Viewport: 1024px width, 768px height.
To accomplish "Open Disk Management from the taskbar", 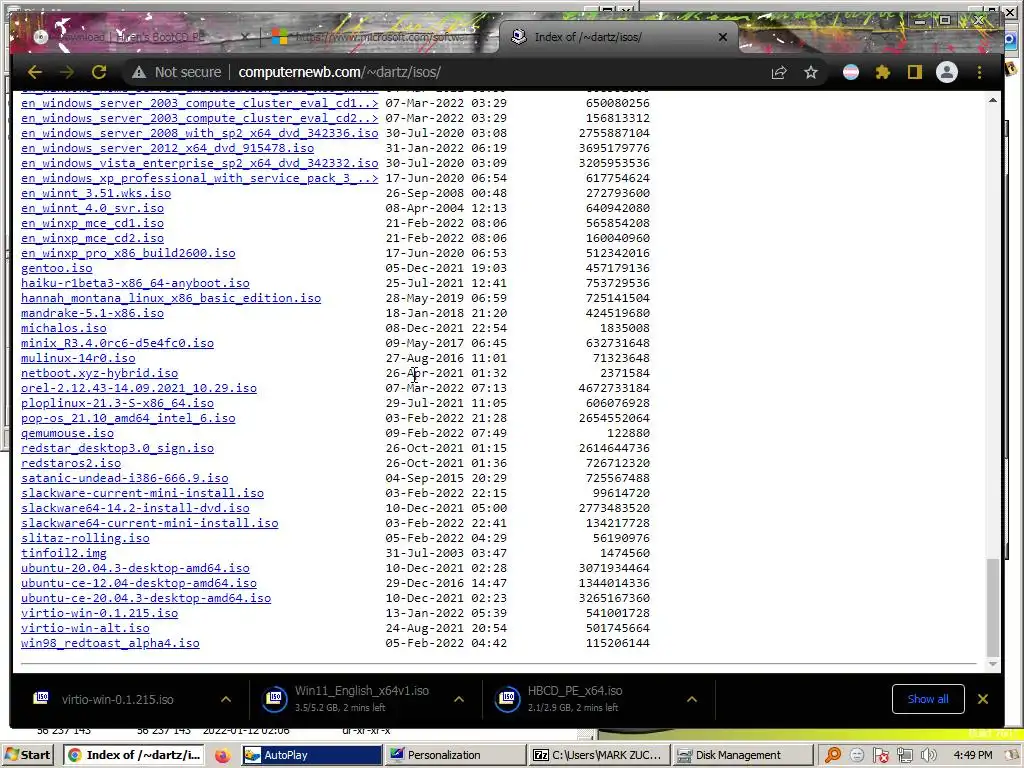I will [743, 755].
